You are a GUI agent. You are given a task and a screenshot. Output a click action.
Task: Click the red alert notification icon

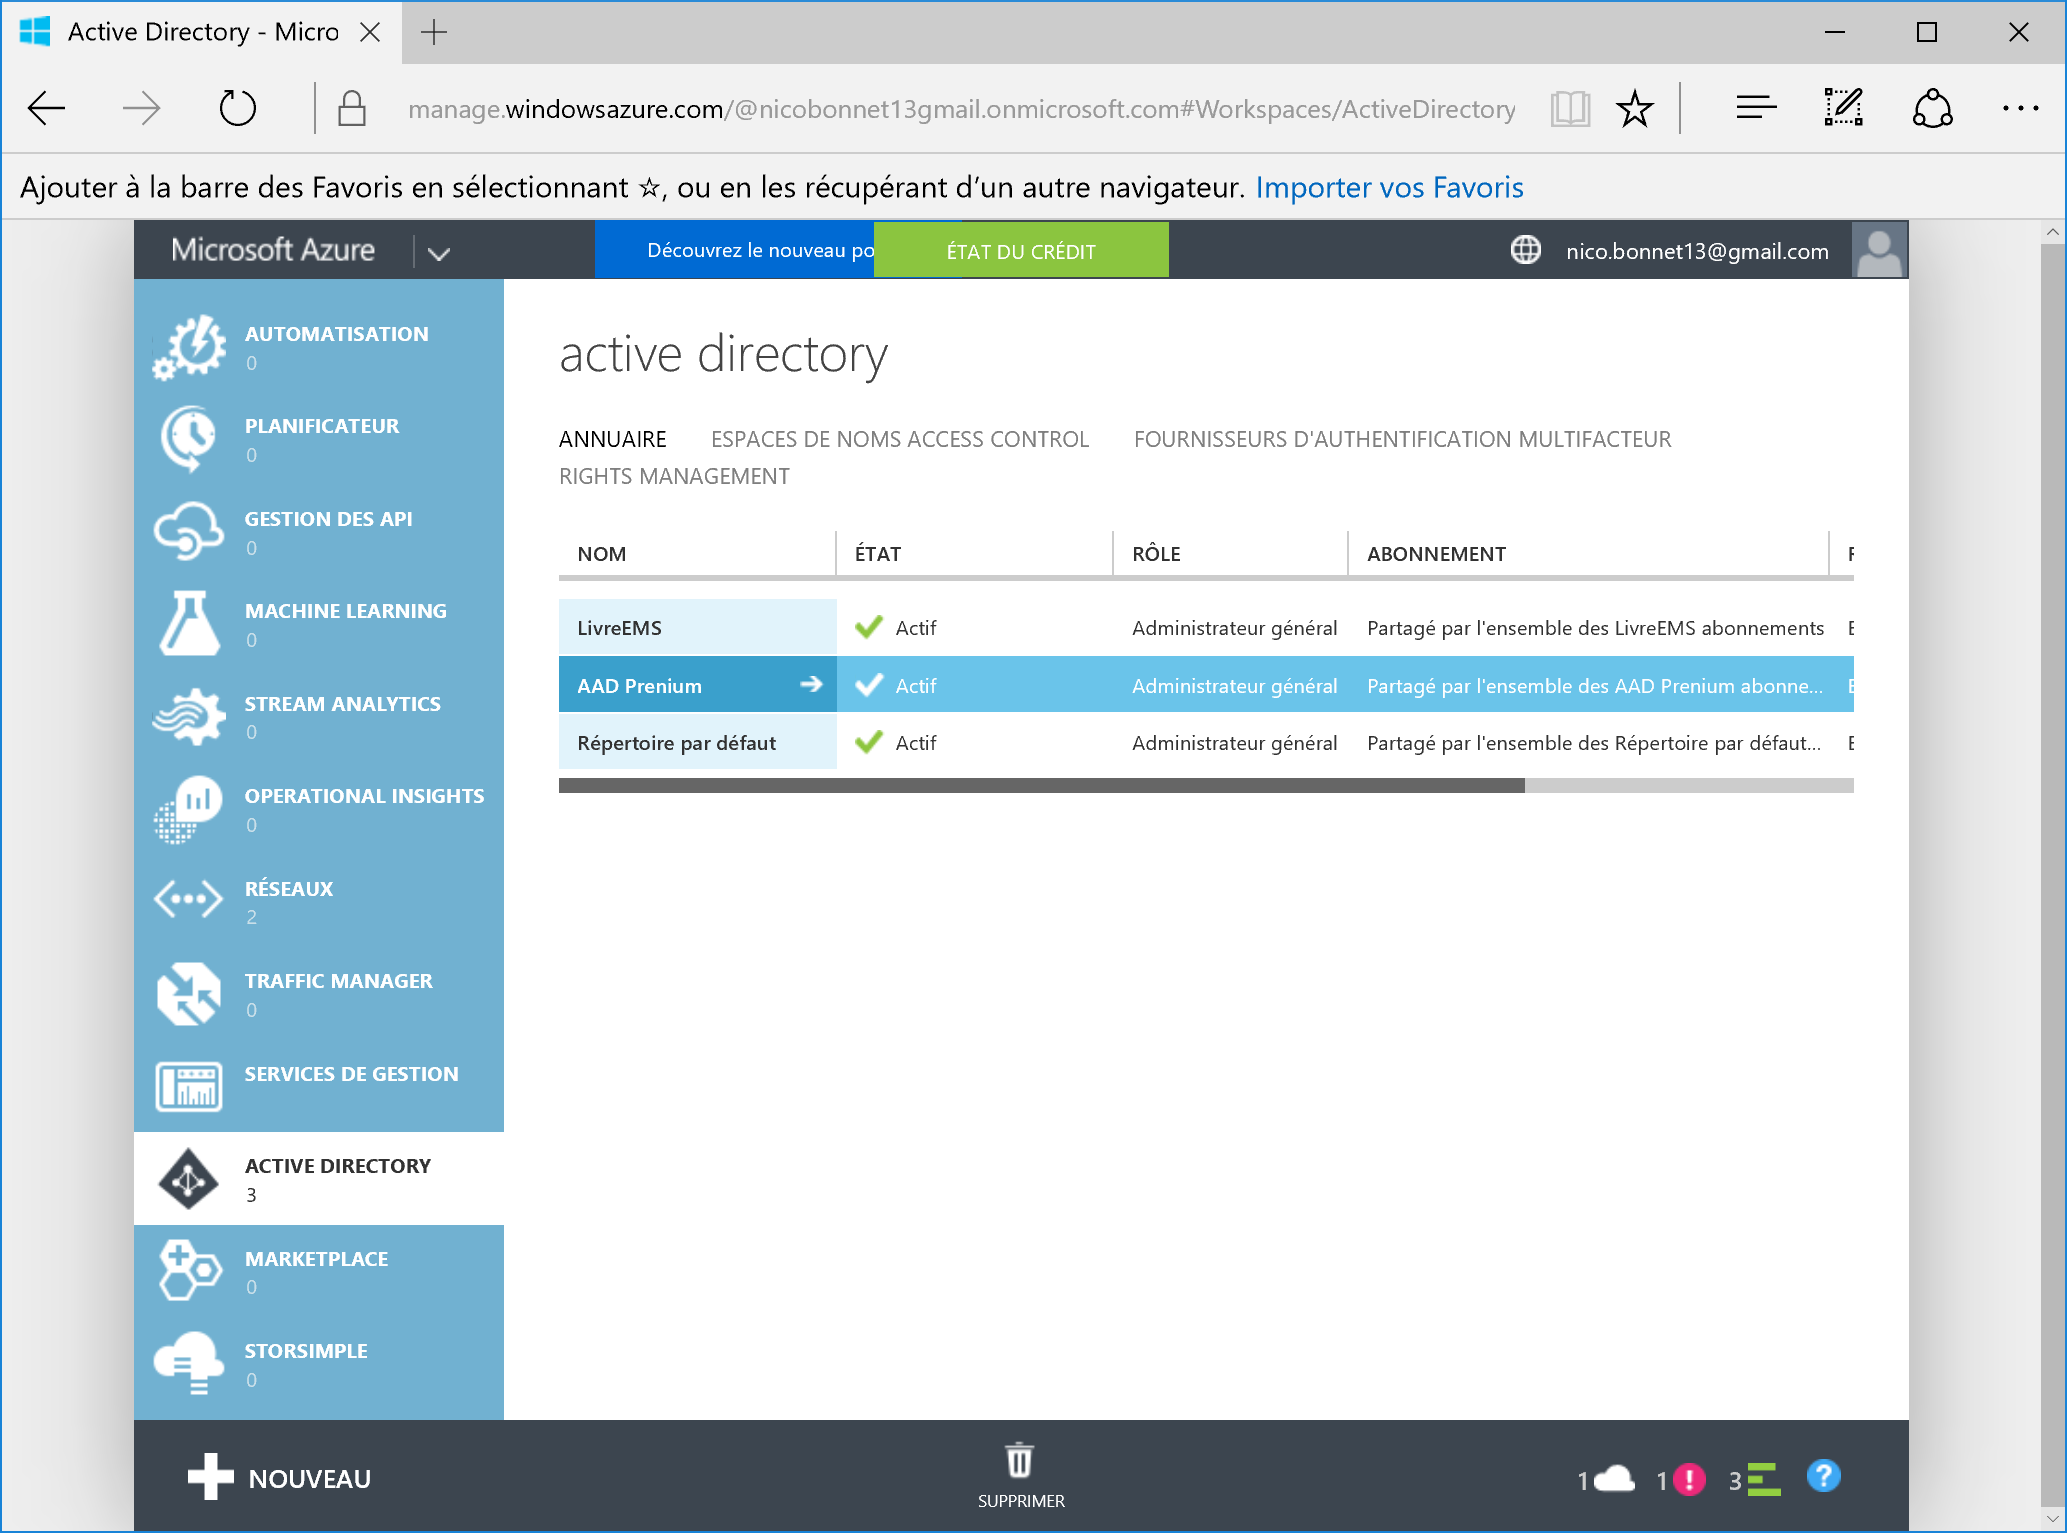click(x=1689, y=1479)
